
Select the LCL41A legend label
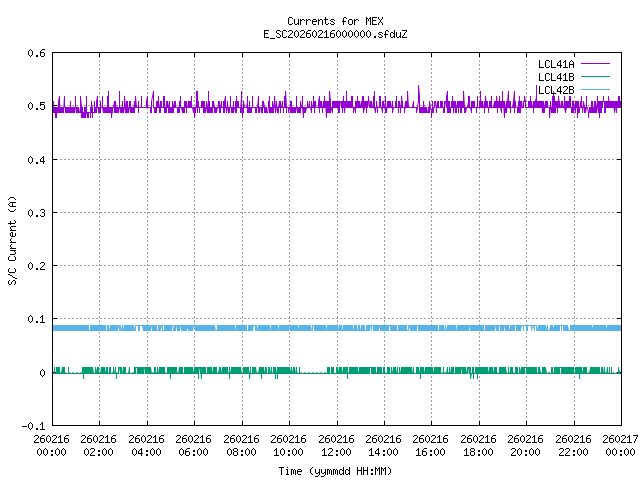point(555,63)
